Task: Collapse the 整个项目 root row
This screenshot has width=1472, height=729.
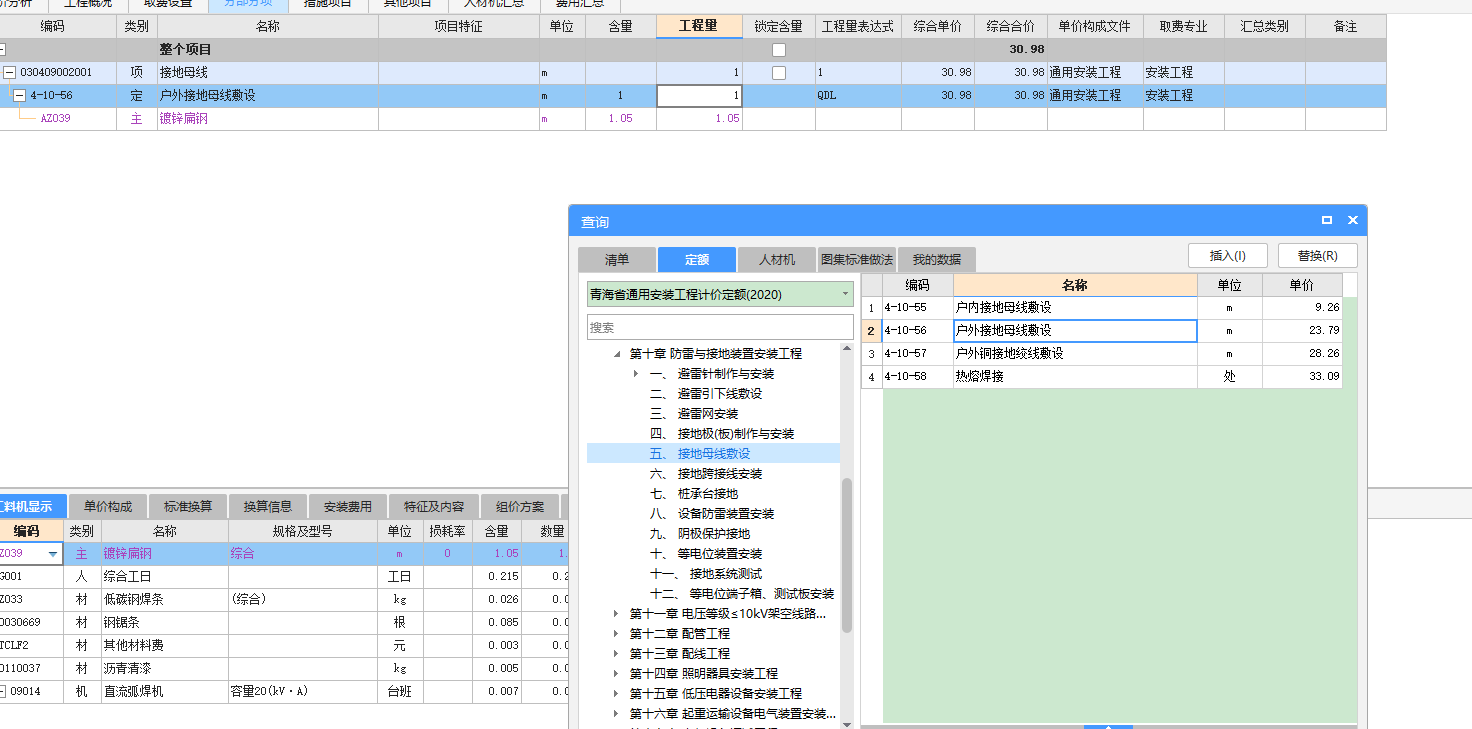Action: (x=1, y=49)
